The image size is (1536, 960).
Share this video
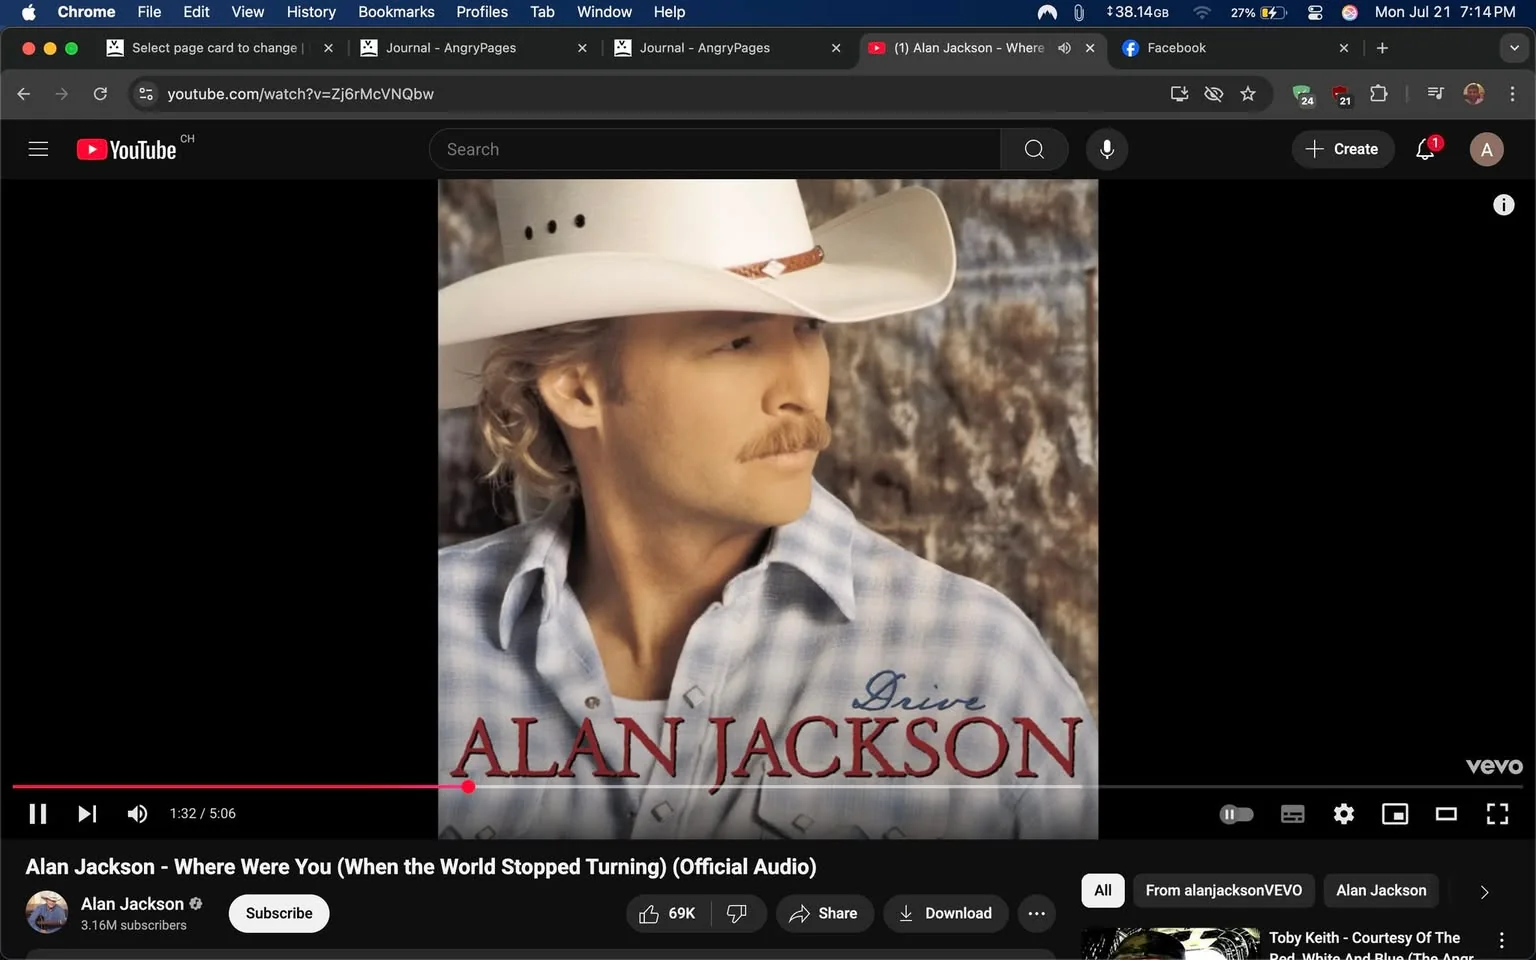coord(823,913)
